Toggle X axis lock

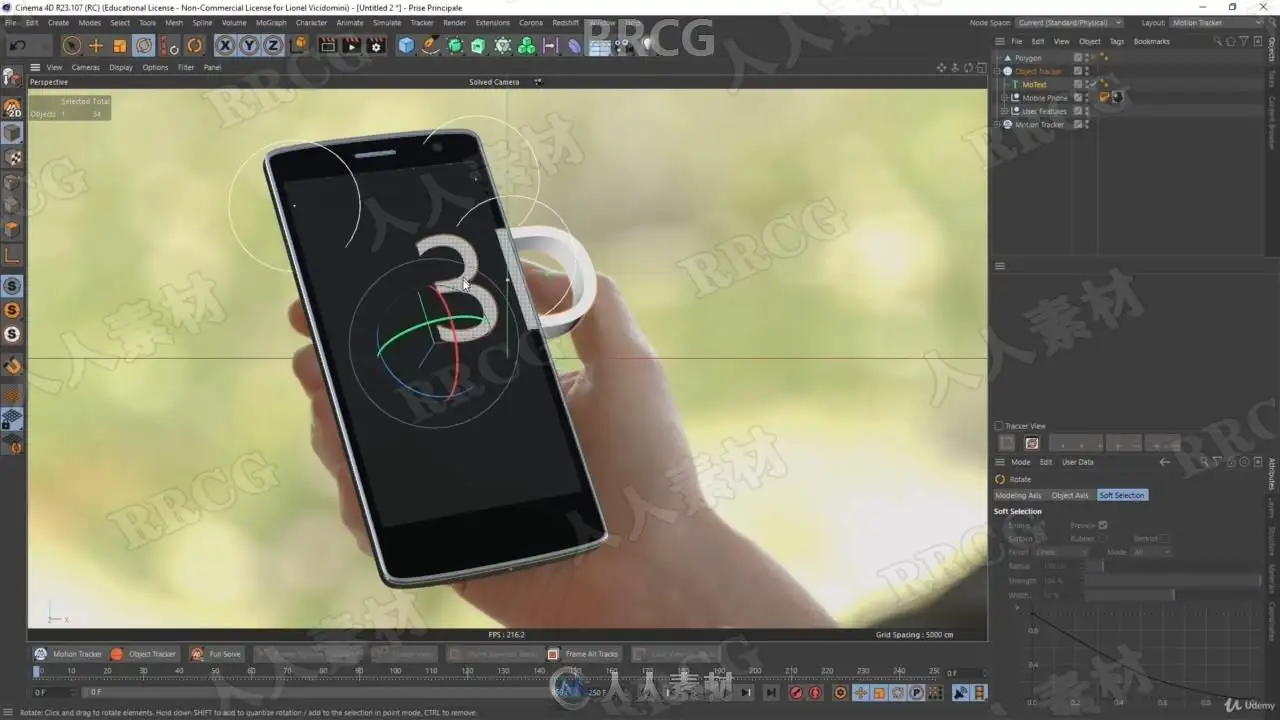point(225,46)
